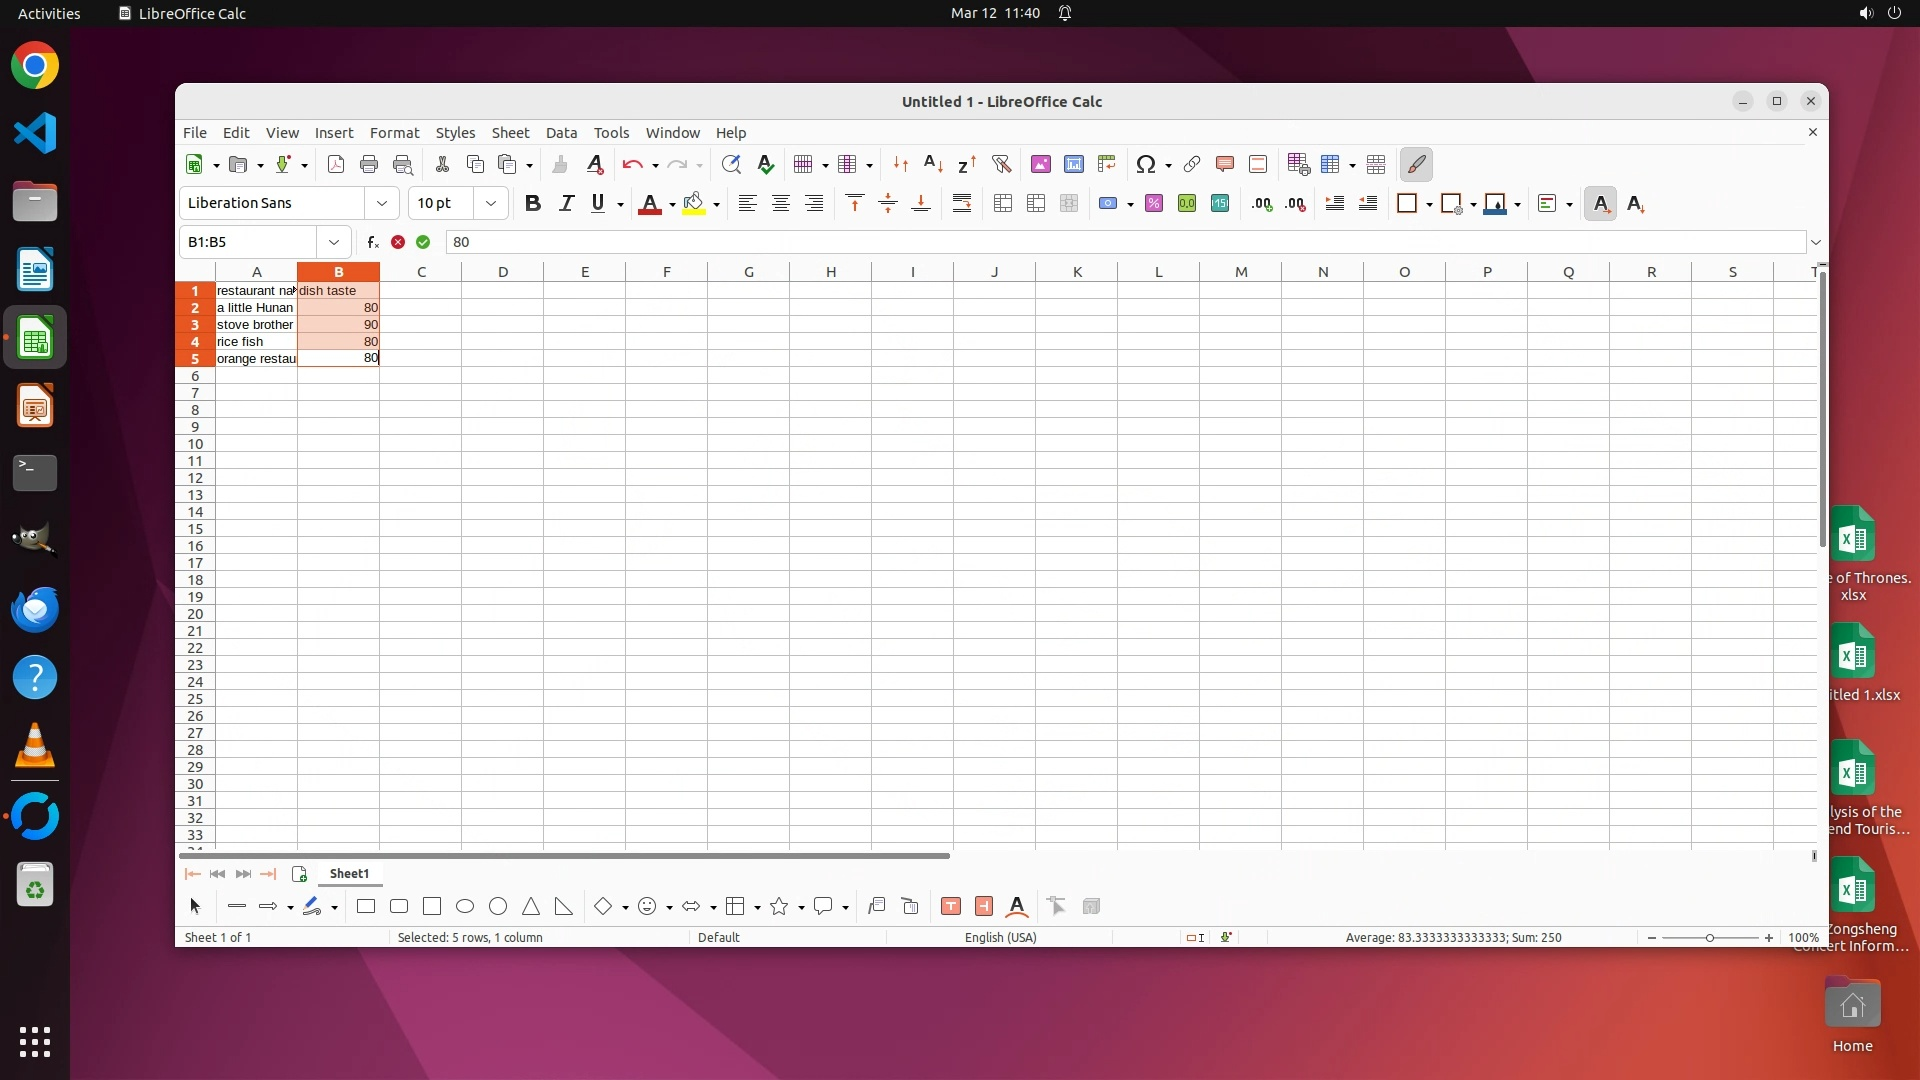Viewport: 1920px width, 1080px height.
Task: Click the Insert Image icon
Action: [x=1041, y=165]
